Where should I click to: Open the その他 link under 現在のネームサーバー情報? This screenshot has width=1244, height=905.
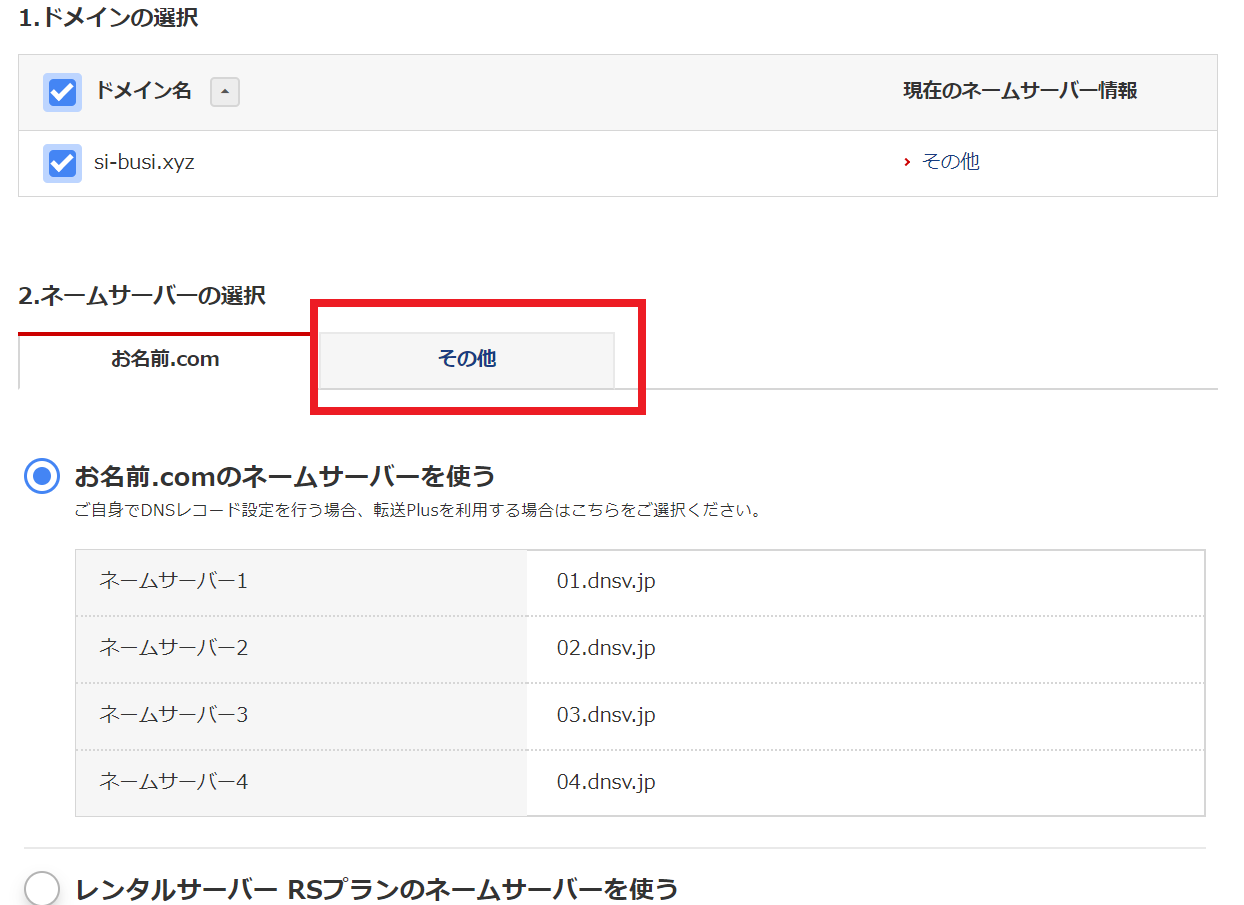click(x=950, y=162)
